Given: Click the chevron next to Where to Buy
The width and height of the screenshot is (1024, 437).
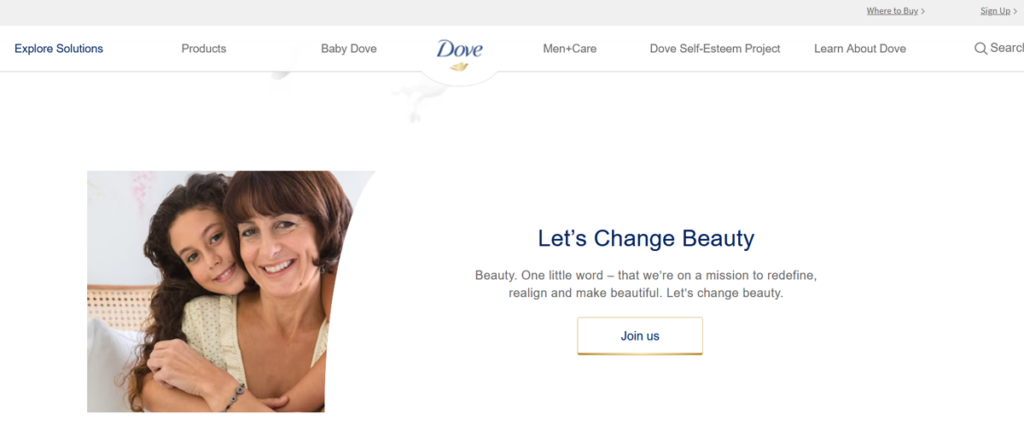Looking at the screenshot, I should [923, 11].
